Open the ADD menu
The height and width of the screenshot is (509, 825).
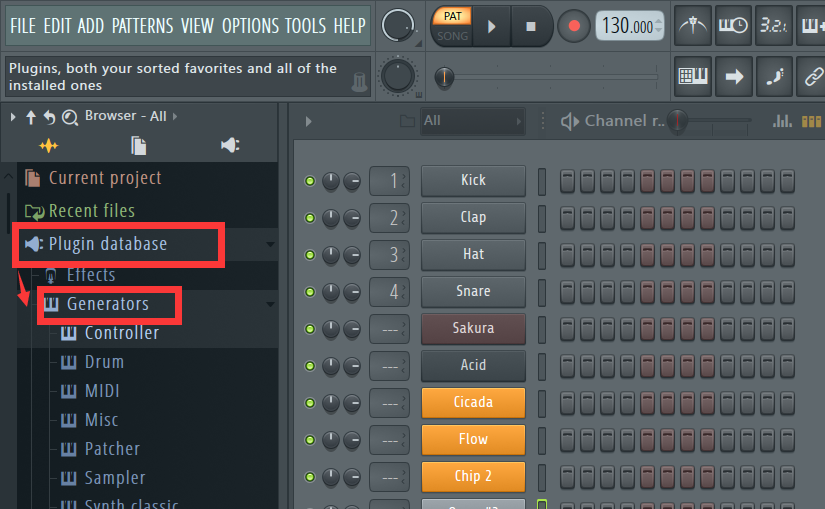tap(90, 25)
